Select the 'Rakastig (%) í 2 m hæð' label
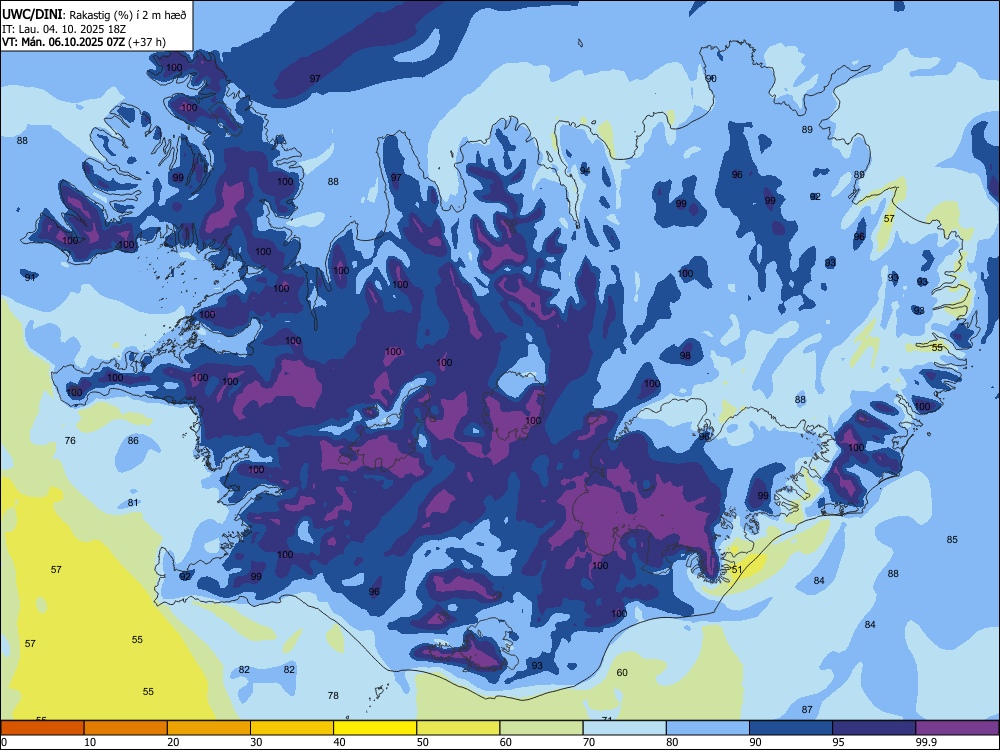This screenshot has width=1000, height=750. tap(128, 15)
